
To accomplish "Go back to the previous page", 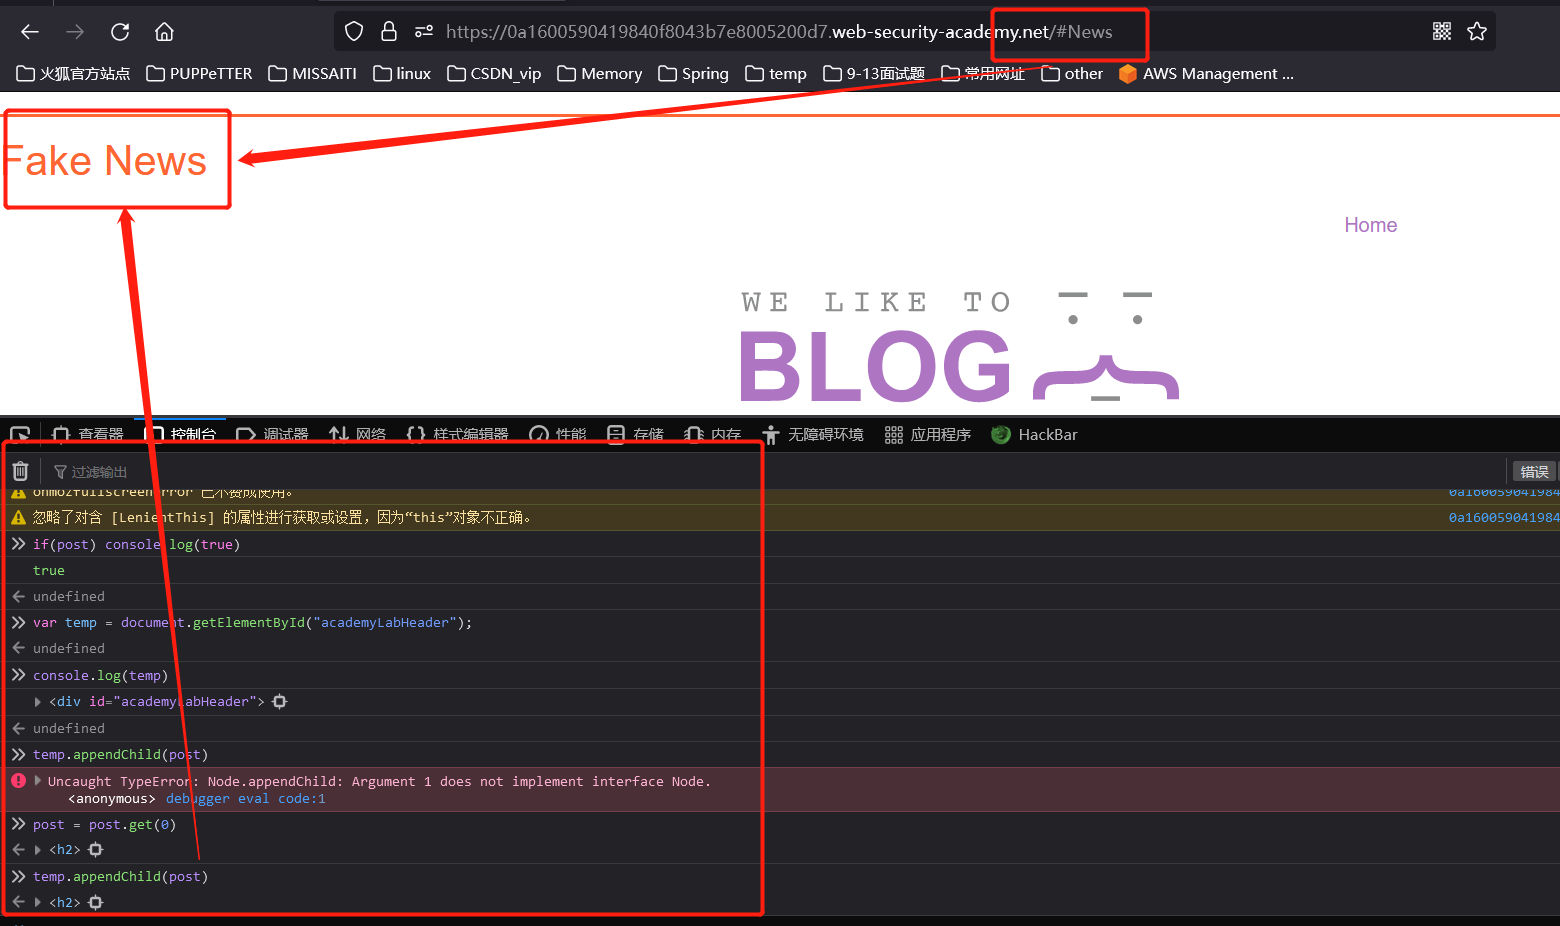I will (30, 32).
